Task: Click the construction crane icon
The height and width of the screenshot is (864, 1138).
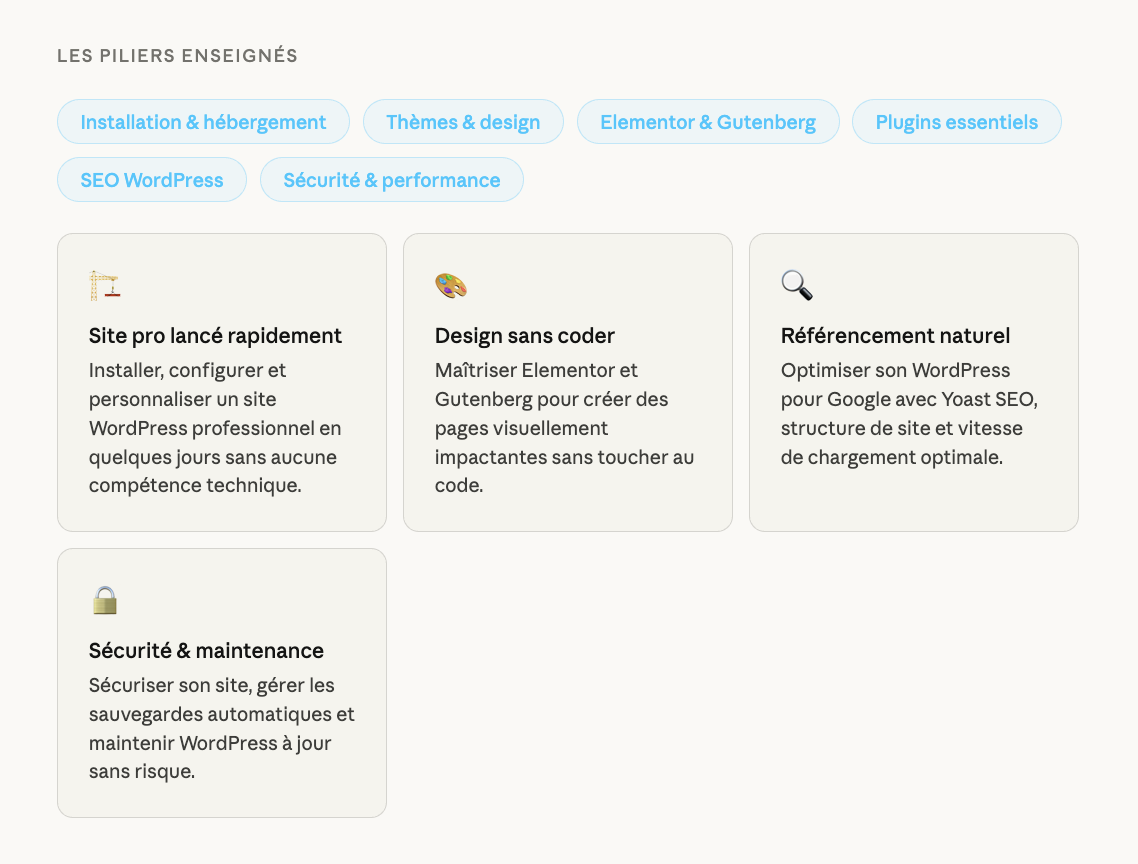Action: pyautogui.click(x=104, y=286)
